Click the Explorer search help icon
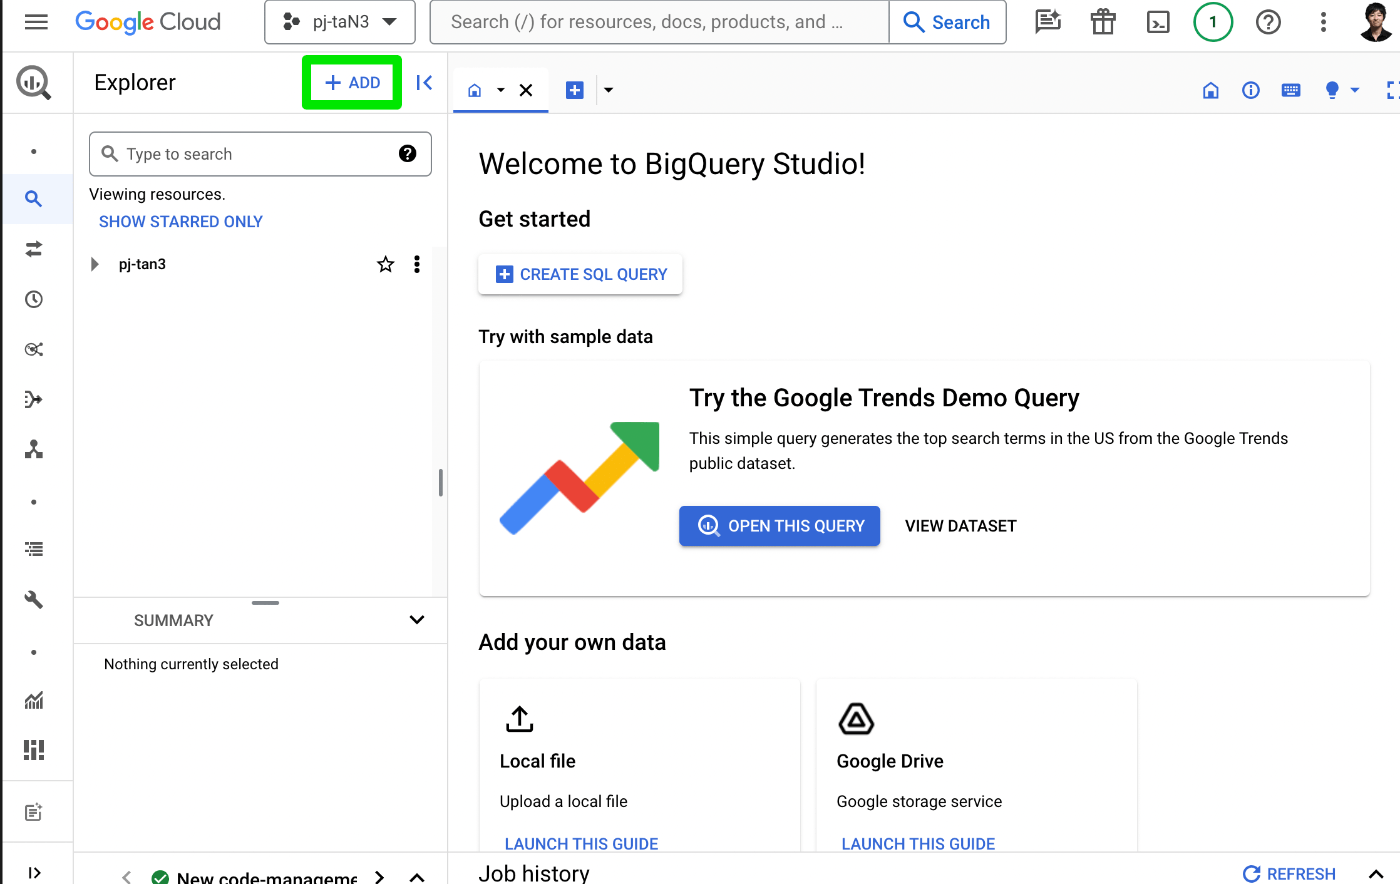 [407, 153]
